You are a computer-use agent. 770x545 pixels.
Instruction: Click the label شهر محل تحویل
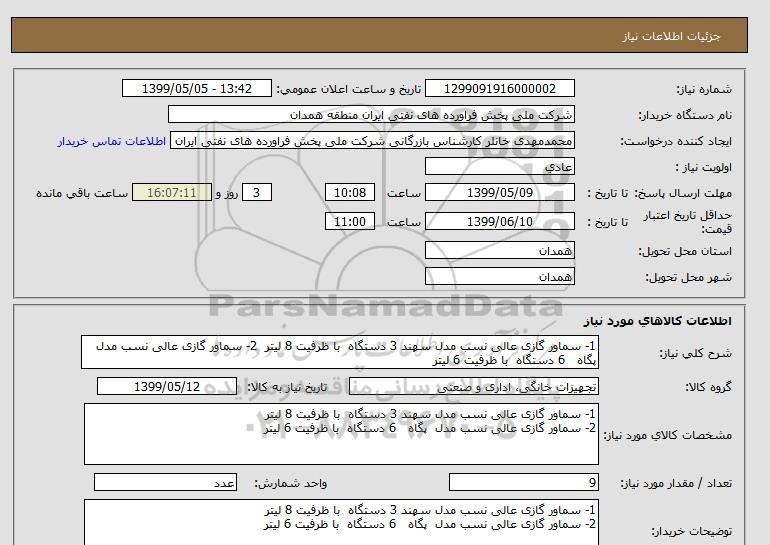tap(688, 277)
